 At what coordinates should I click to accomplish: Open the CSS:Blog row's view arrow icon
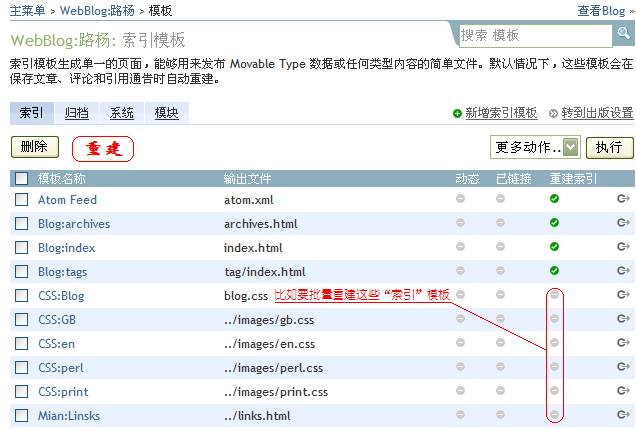point(623,295)
